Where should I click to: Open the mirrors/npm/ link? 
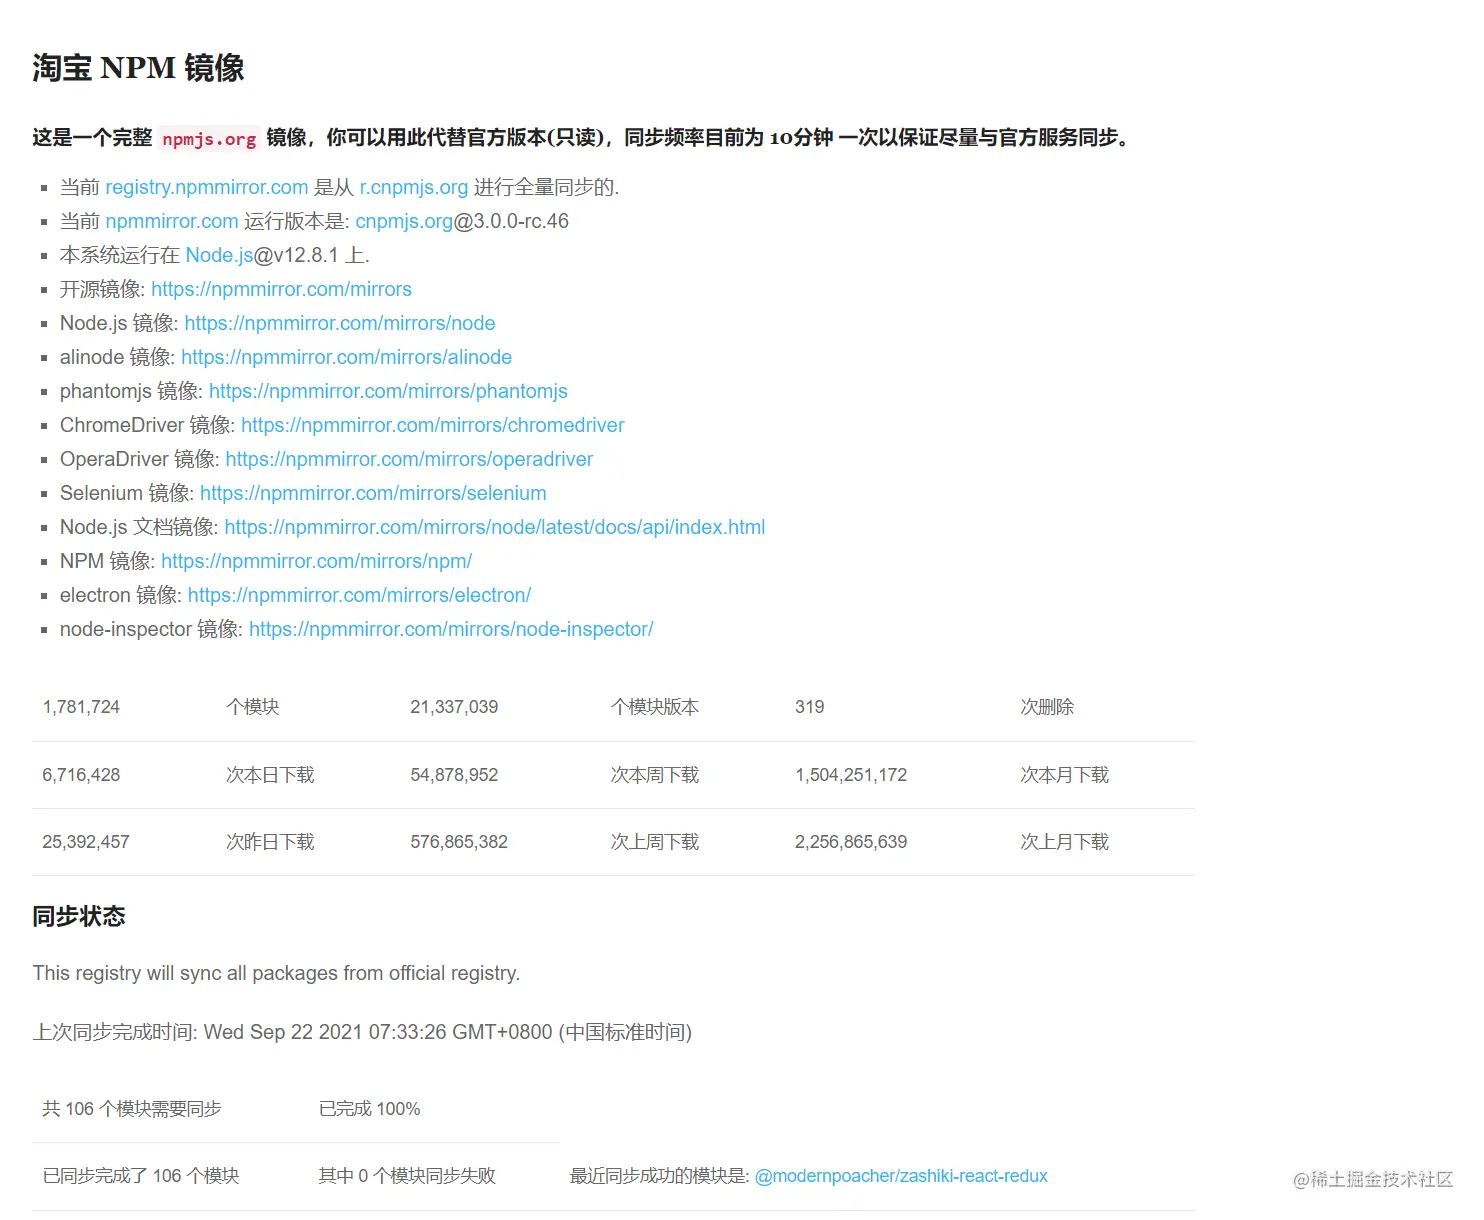click(316, 561)
